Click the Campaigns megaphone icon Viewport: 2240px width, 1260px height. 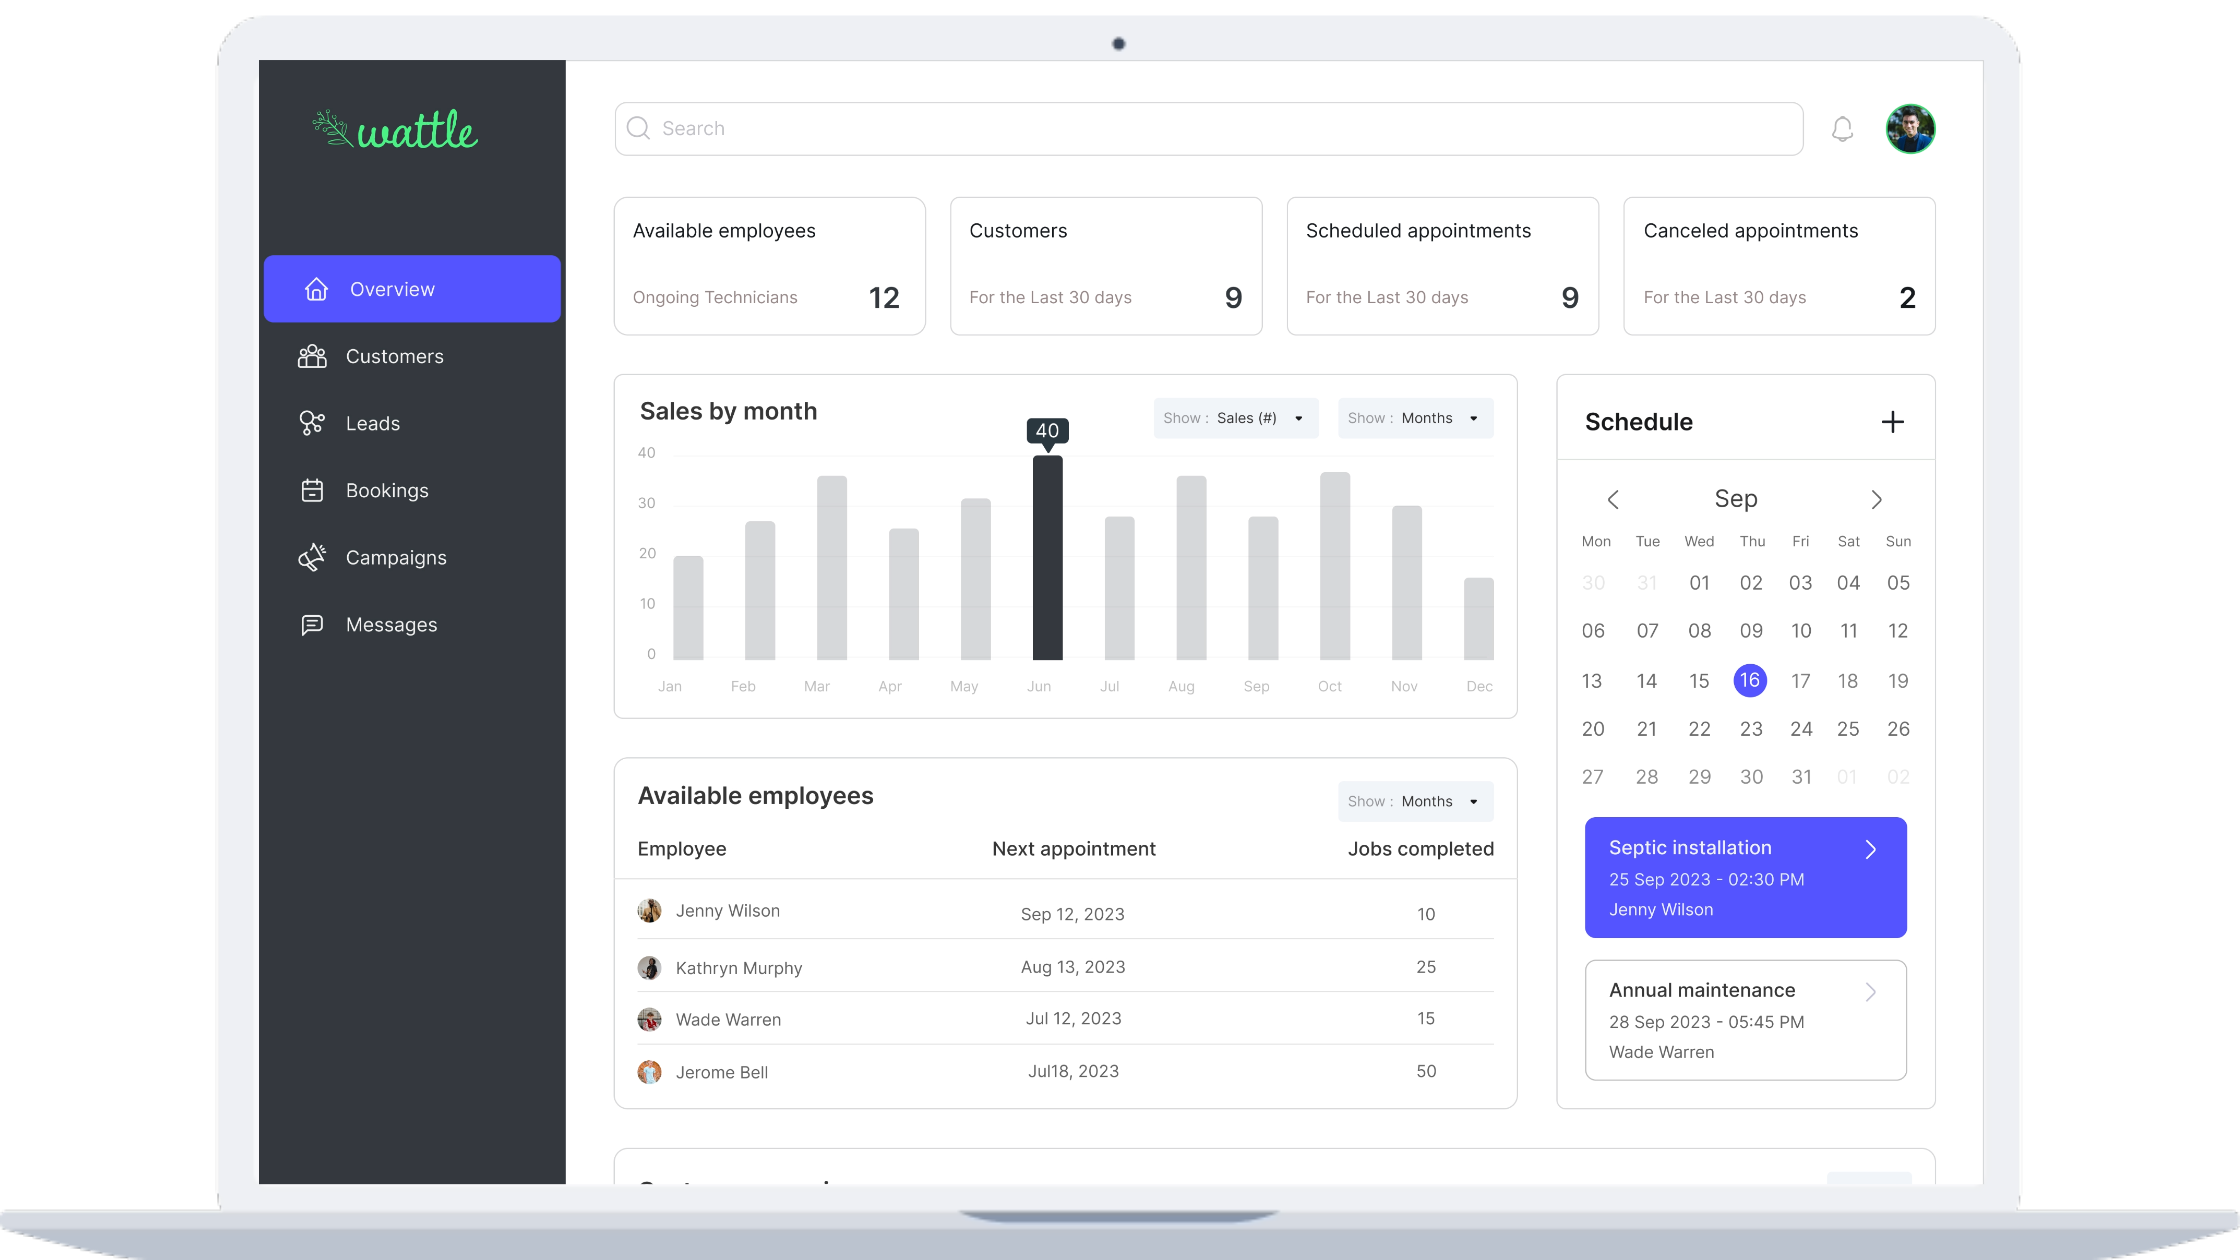click(312, 558)
